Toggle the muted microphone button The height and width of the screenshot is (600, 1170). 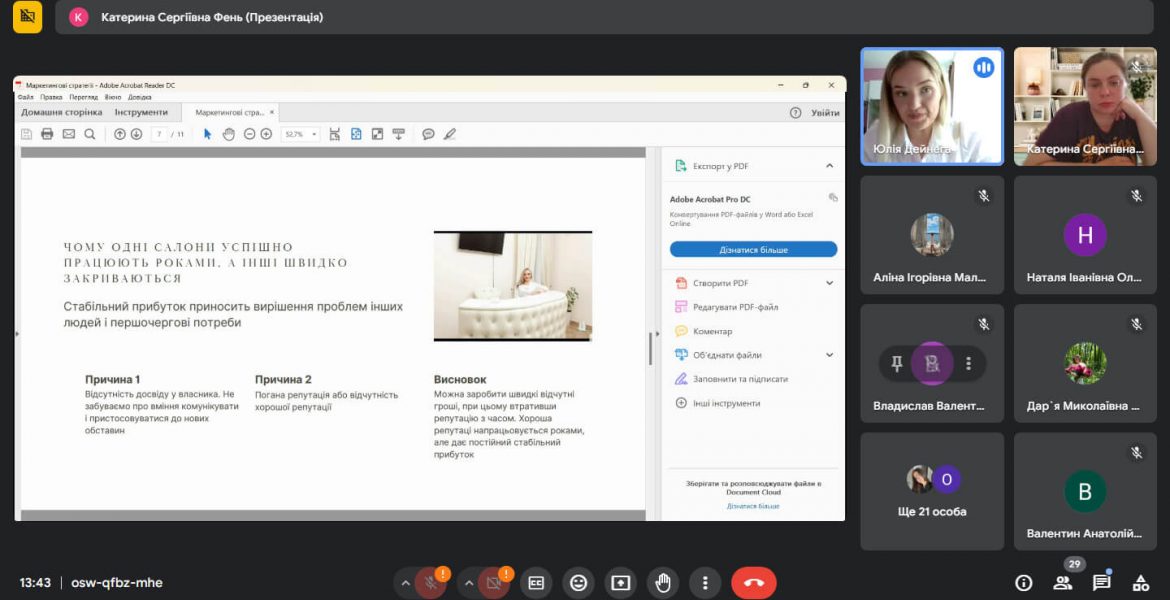click(x=431, y=583)
